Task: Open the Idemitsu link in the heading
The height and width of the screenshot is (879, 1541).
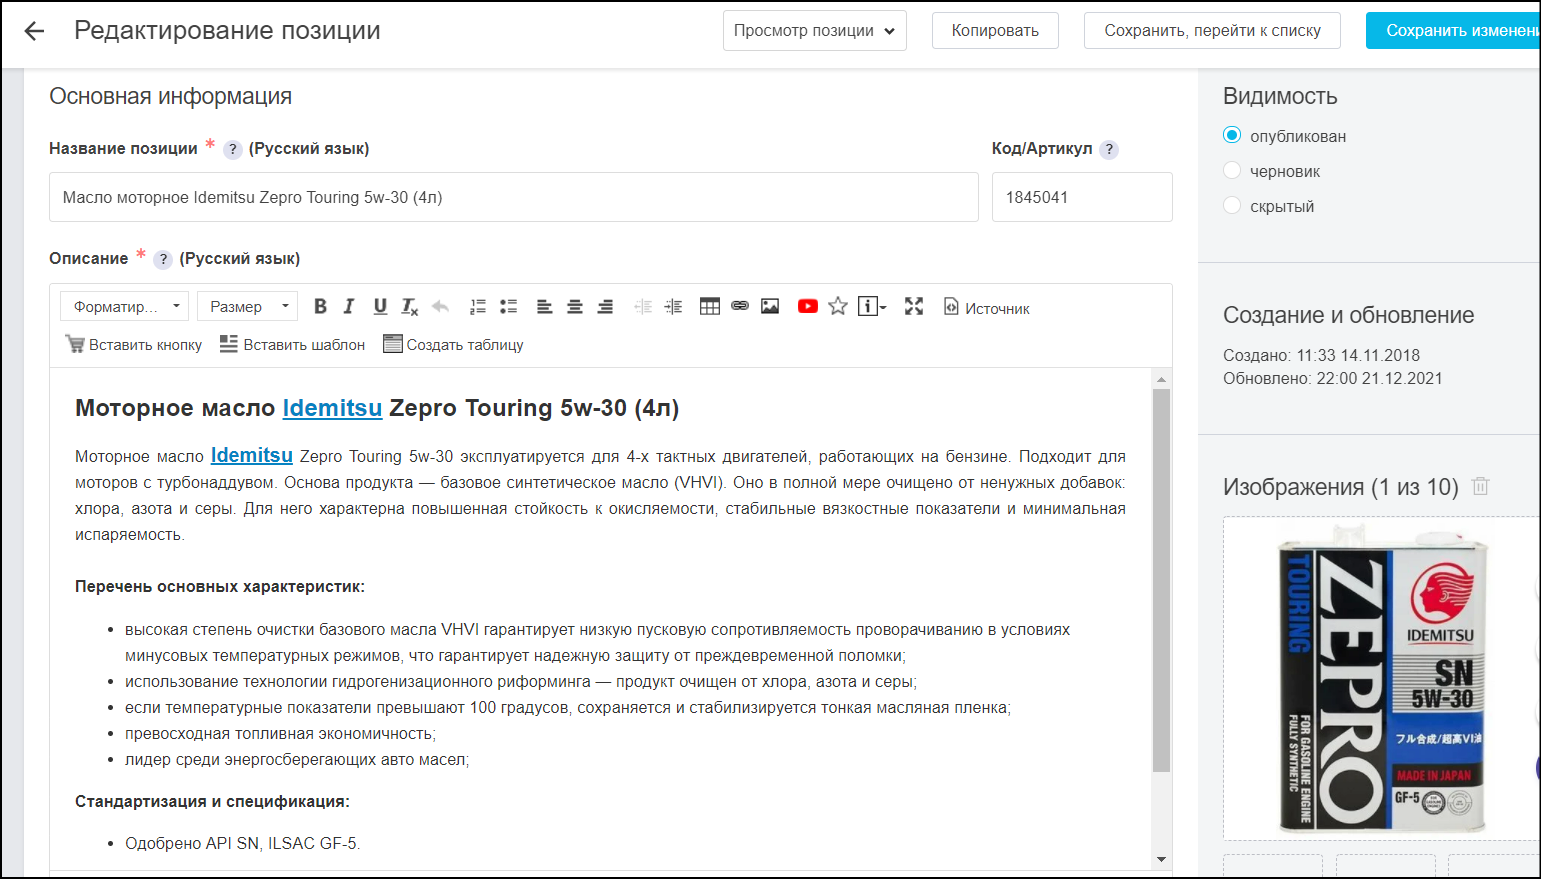Action: coord(332,408)
